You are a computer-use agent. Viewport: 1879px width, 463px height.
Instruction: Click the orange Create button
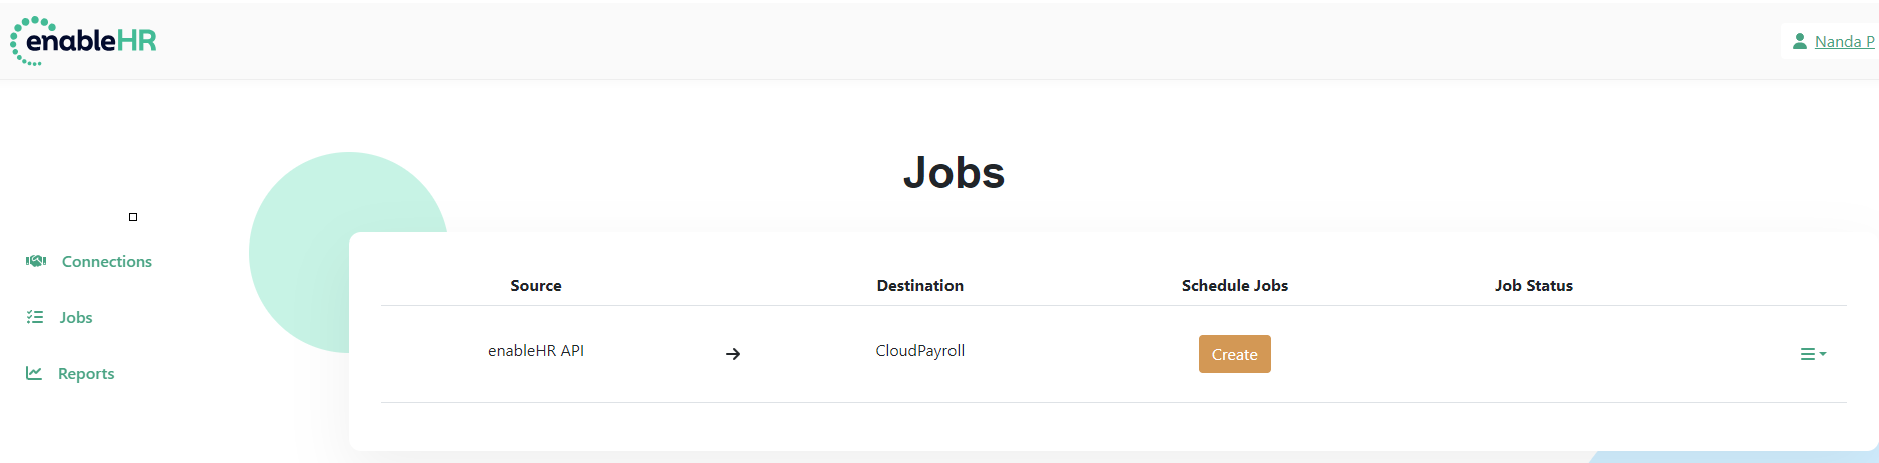(1235, 354)
